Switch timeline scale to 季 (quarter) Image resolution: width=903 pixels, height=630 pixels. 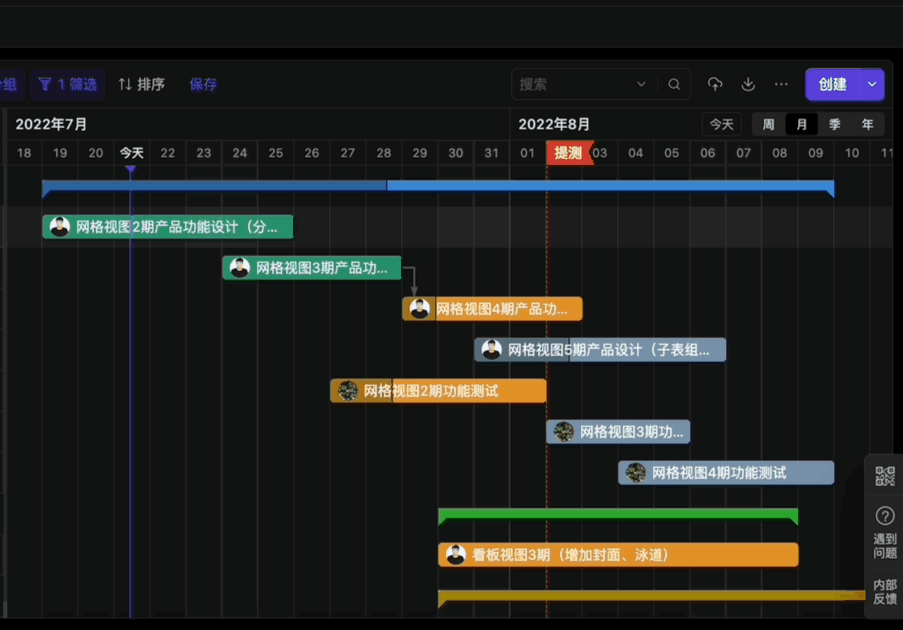click(835, 125)
